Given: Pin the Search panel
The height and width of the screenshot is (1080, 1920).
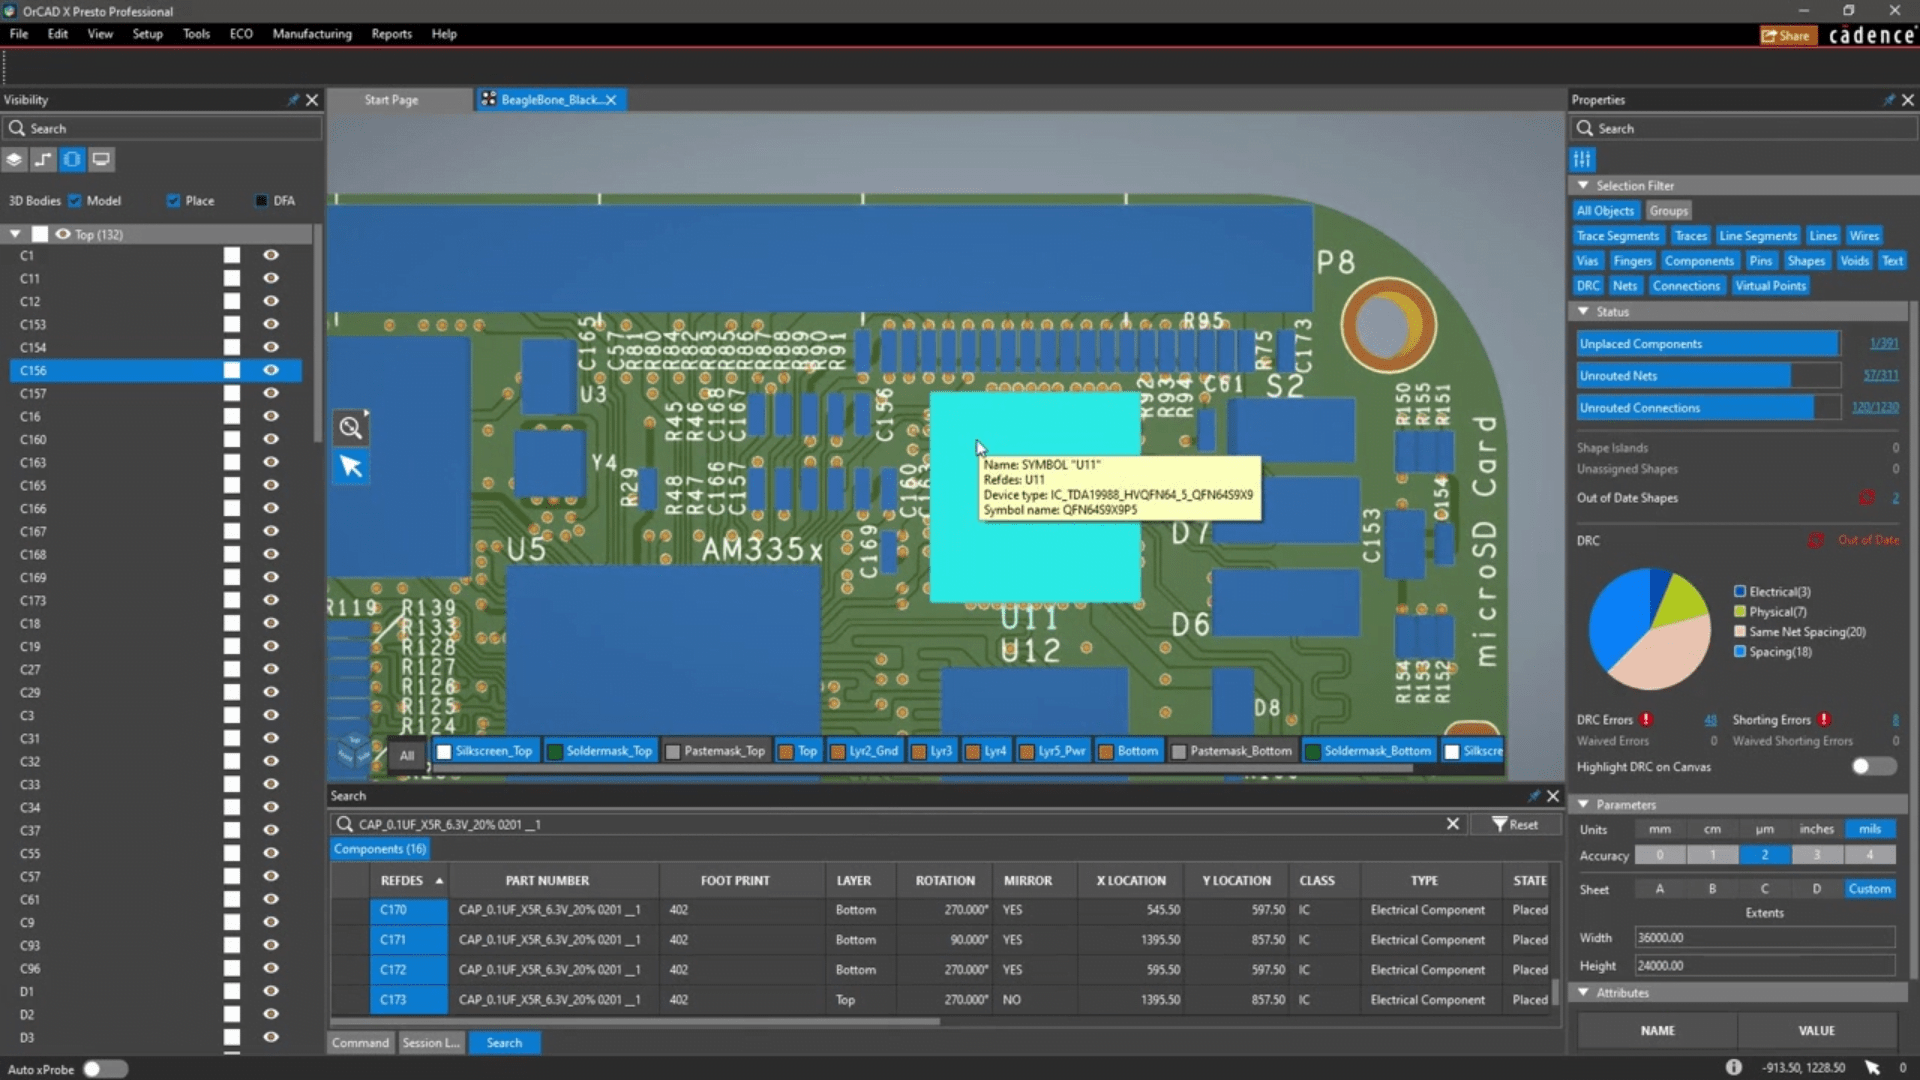Looking at the screenshot, I should [x=1534, y=796].
